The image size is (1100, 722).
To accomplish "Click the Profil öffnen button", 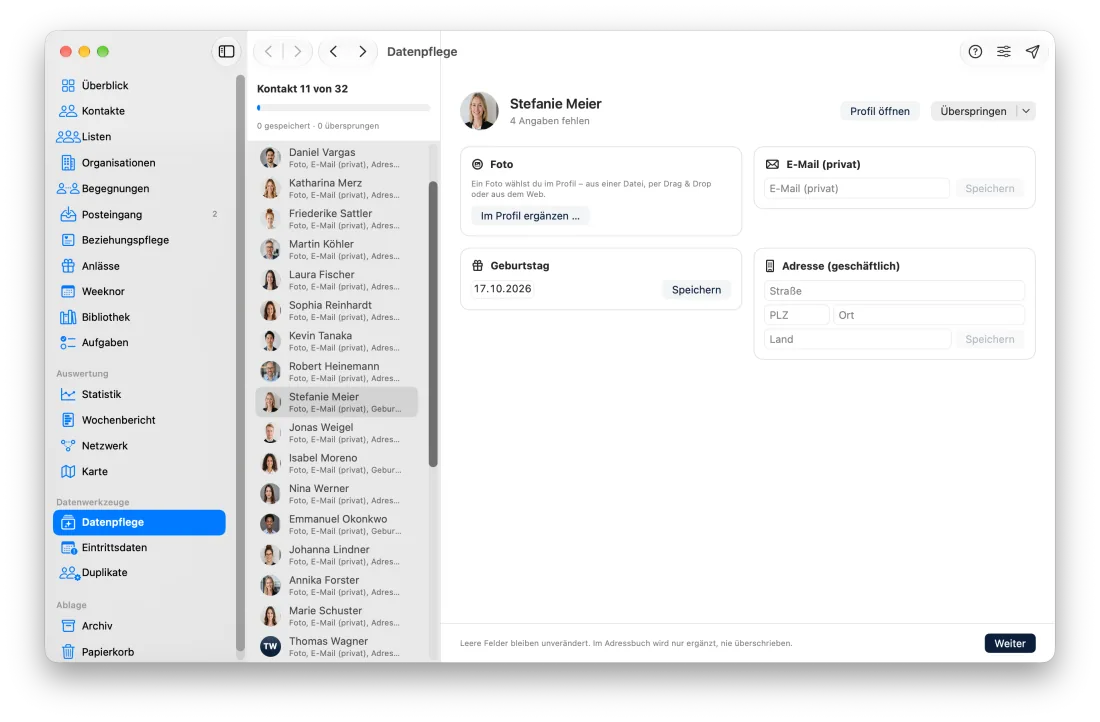I will point(880,111).
